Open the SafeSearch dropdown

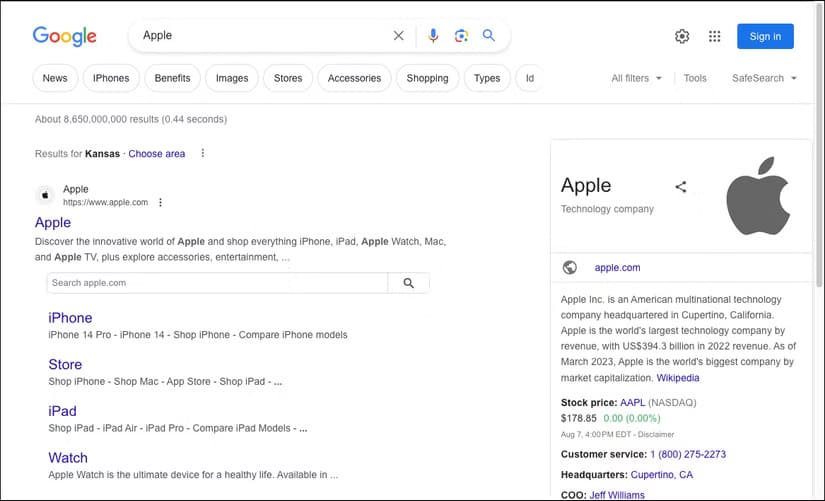(764, 78)
